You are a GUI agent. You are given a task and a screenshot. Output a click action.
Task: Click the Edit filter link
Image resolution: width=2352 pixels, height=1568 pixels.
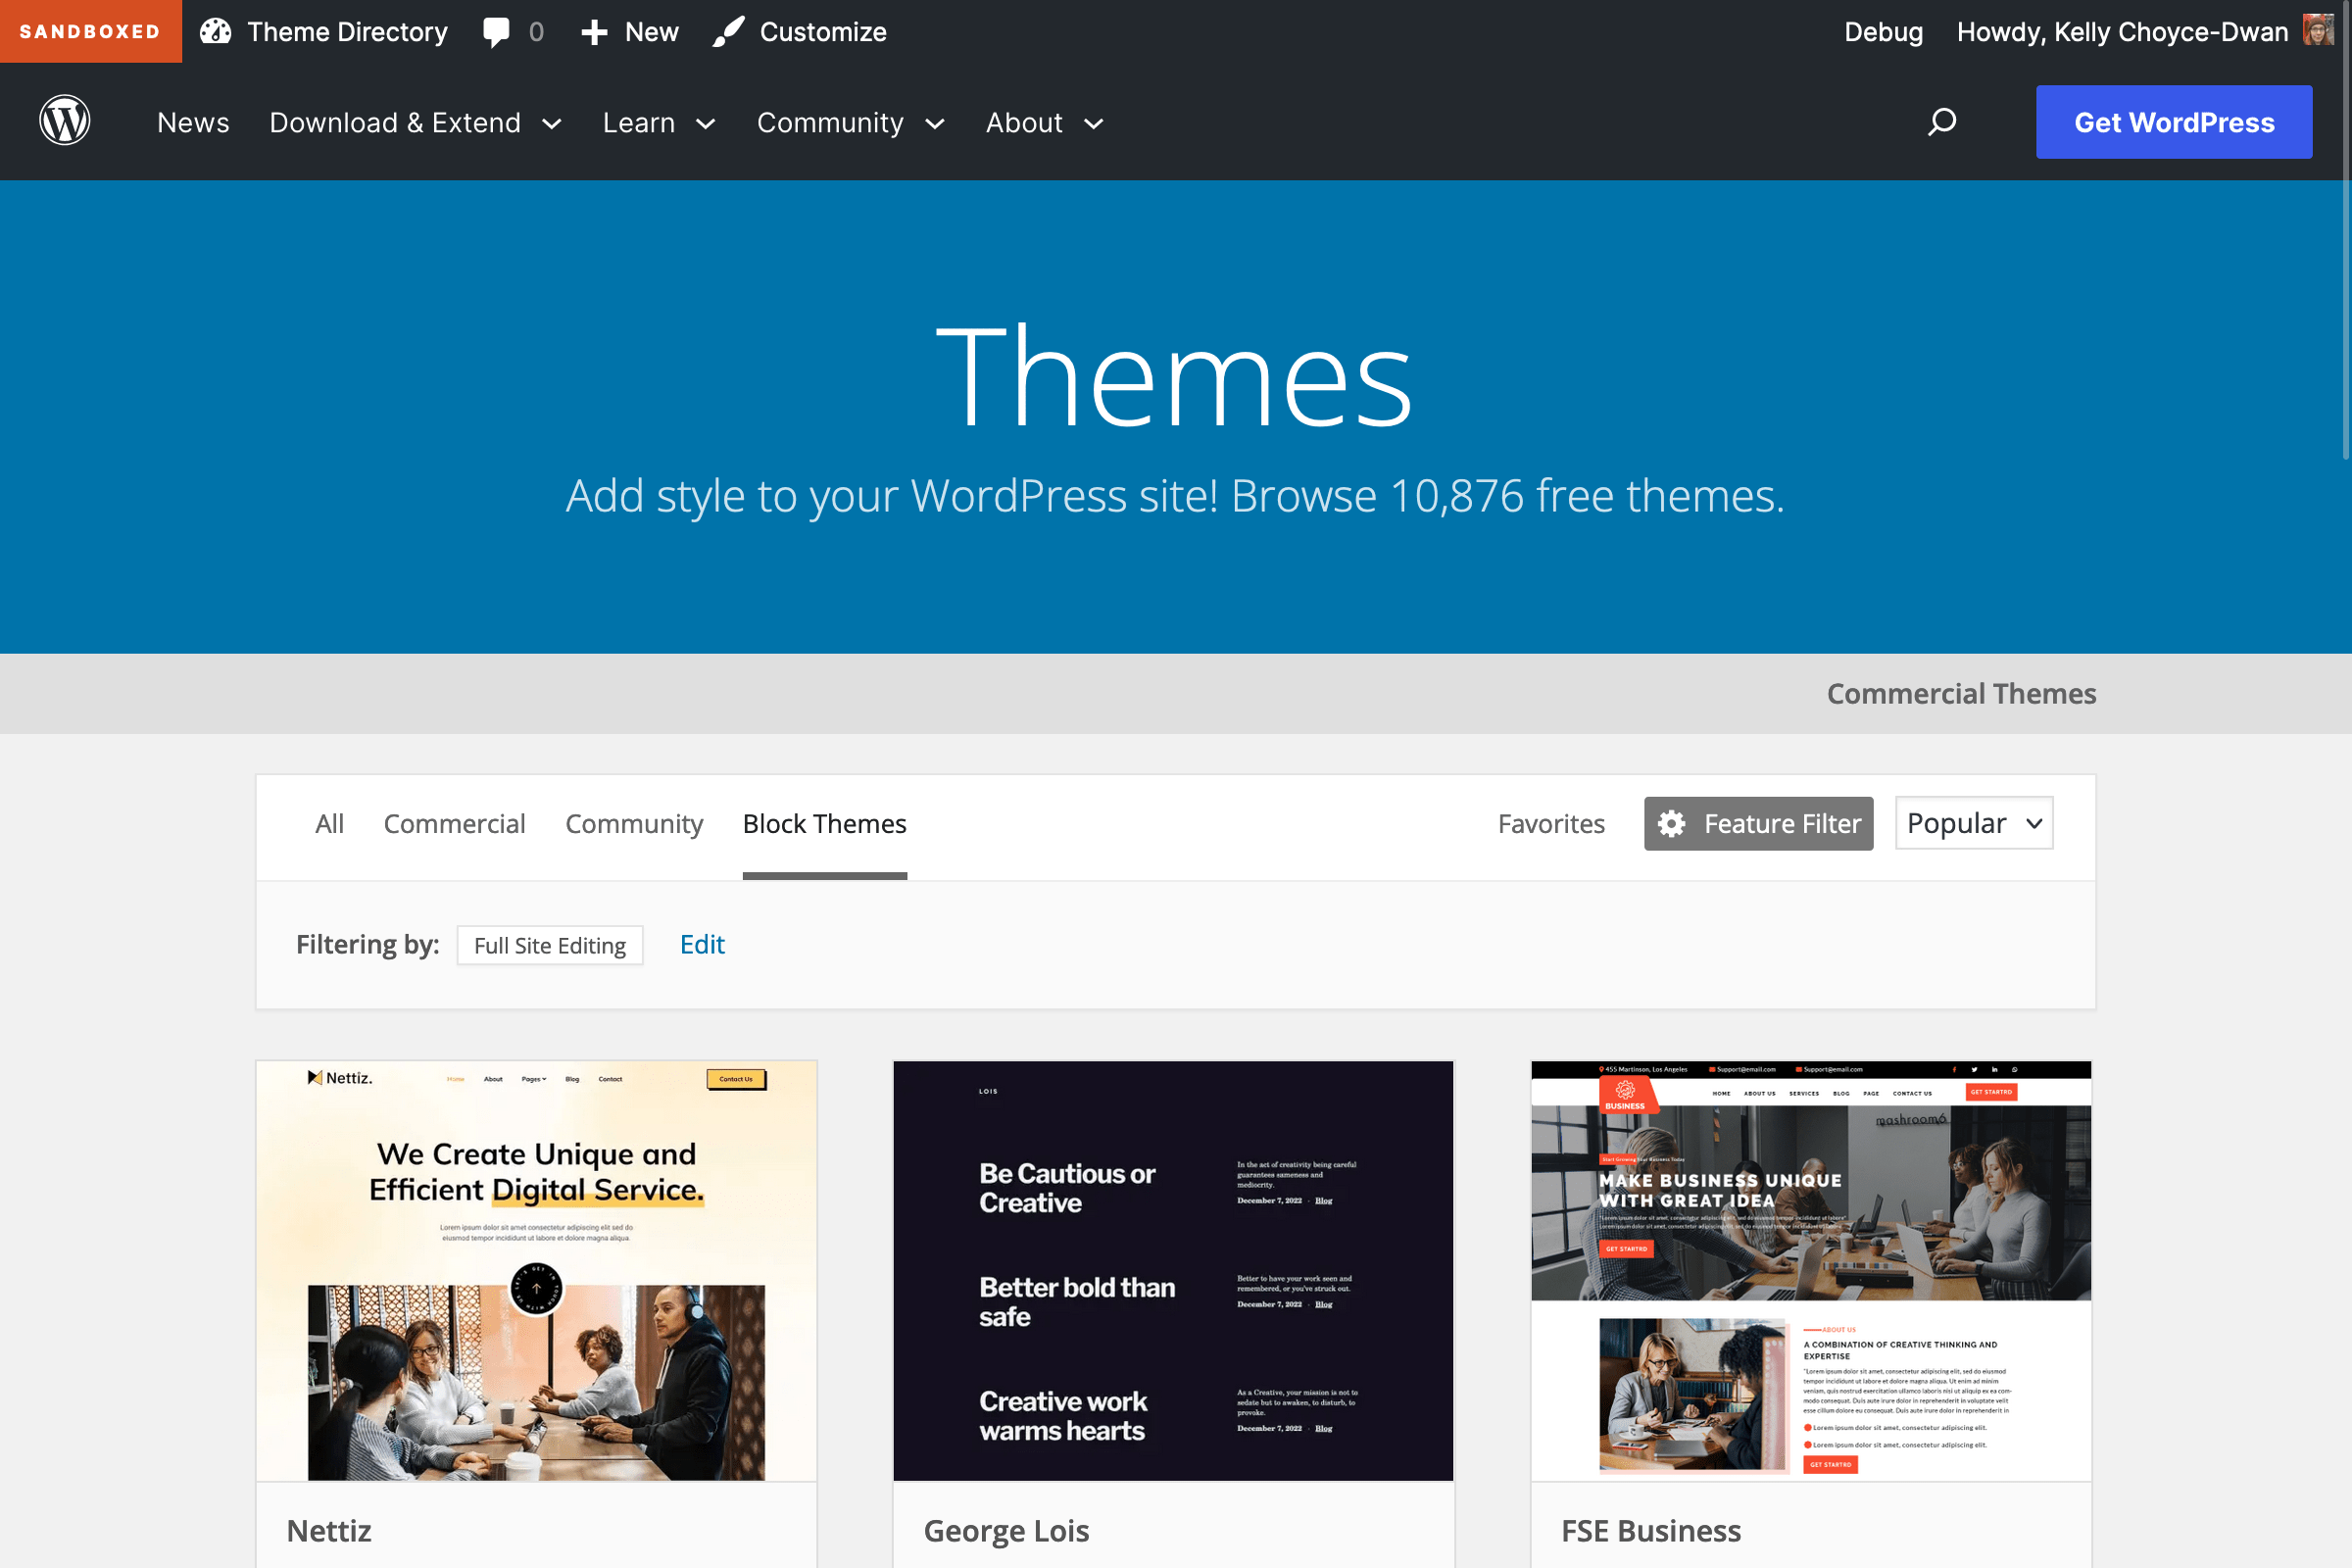click(702, 944)
